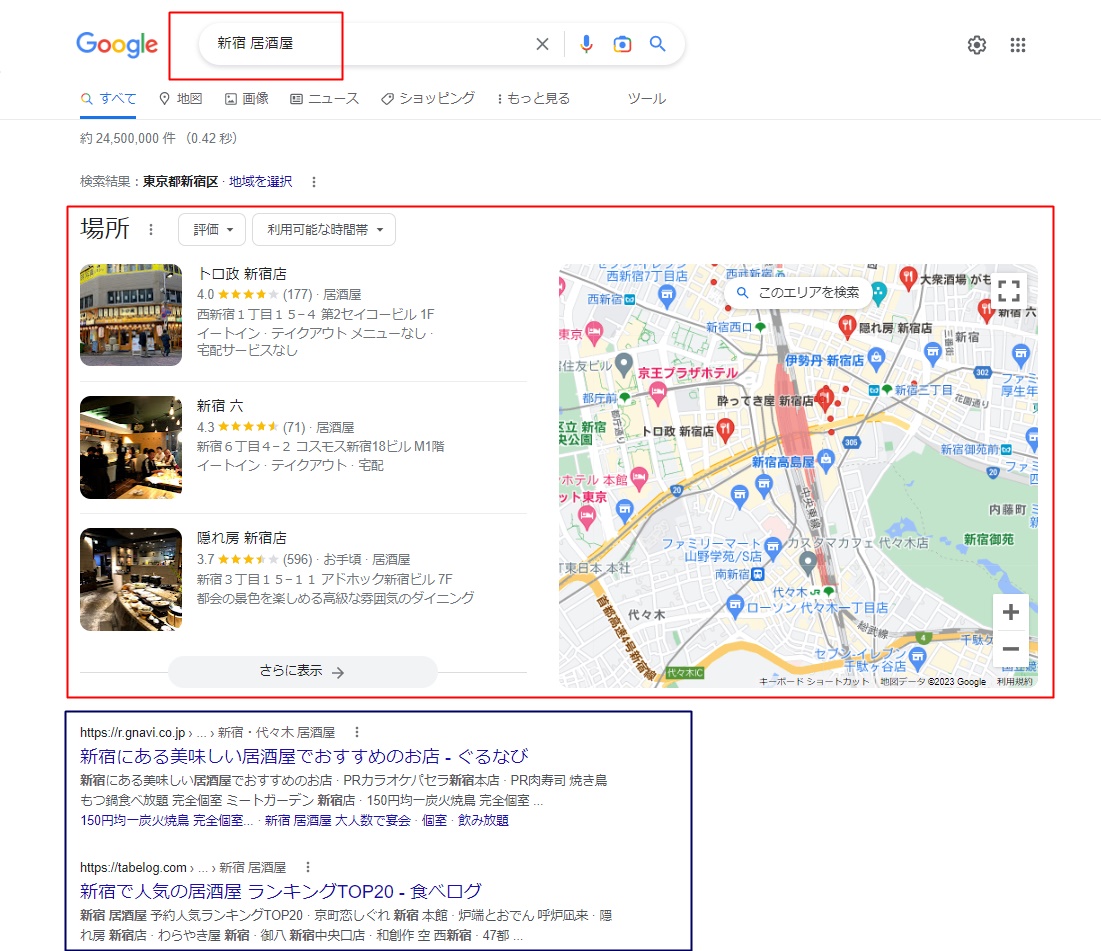The height and width of the screenshot is (951, 1101).
Task: Click the 新宿高島屋 shopping pin
Action: [x=826, y=461]
